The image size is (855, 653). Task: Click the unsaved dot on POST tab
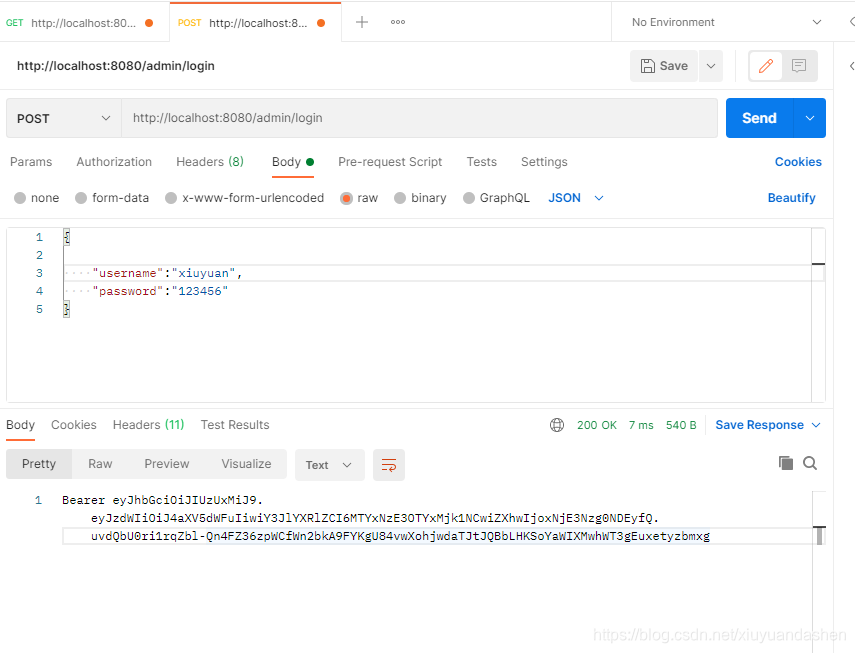pos(321,23)
